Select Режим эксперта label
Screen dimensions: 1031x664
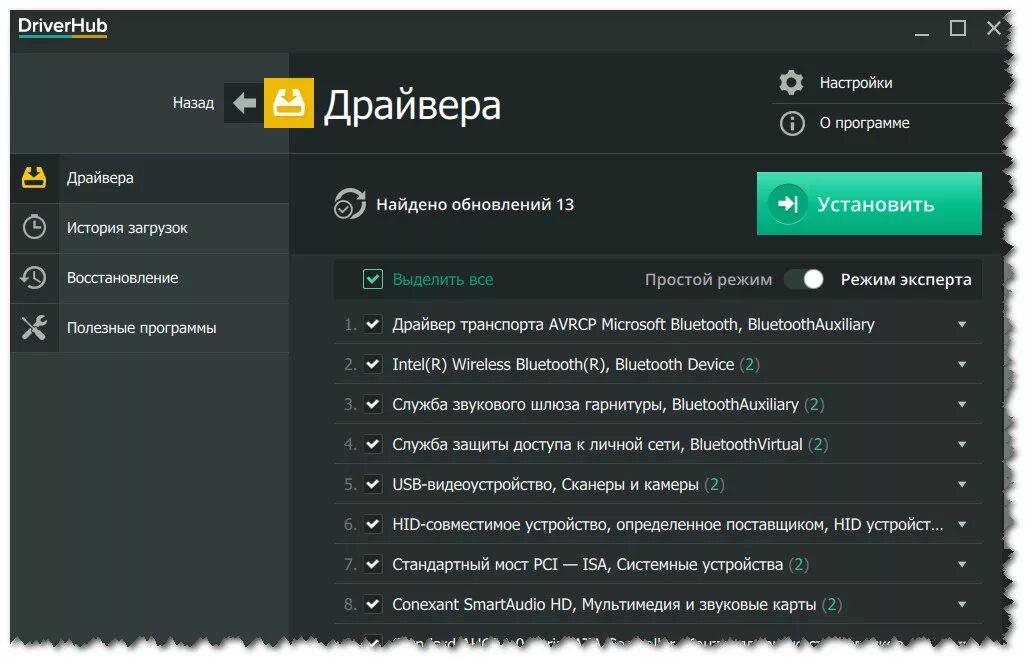905,279
